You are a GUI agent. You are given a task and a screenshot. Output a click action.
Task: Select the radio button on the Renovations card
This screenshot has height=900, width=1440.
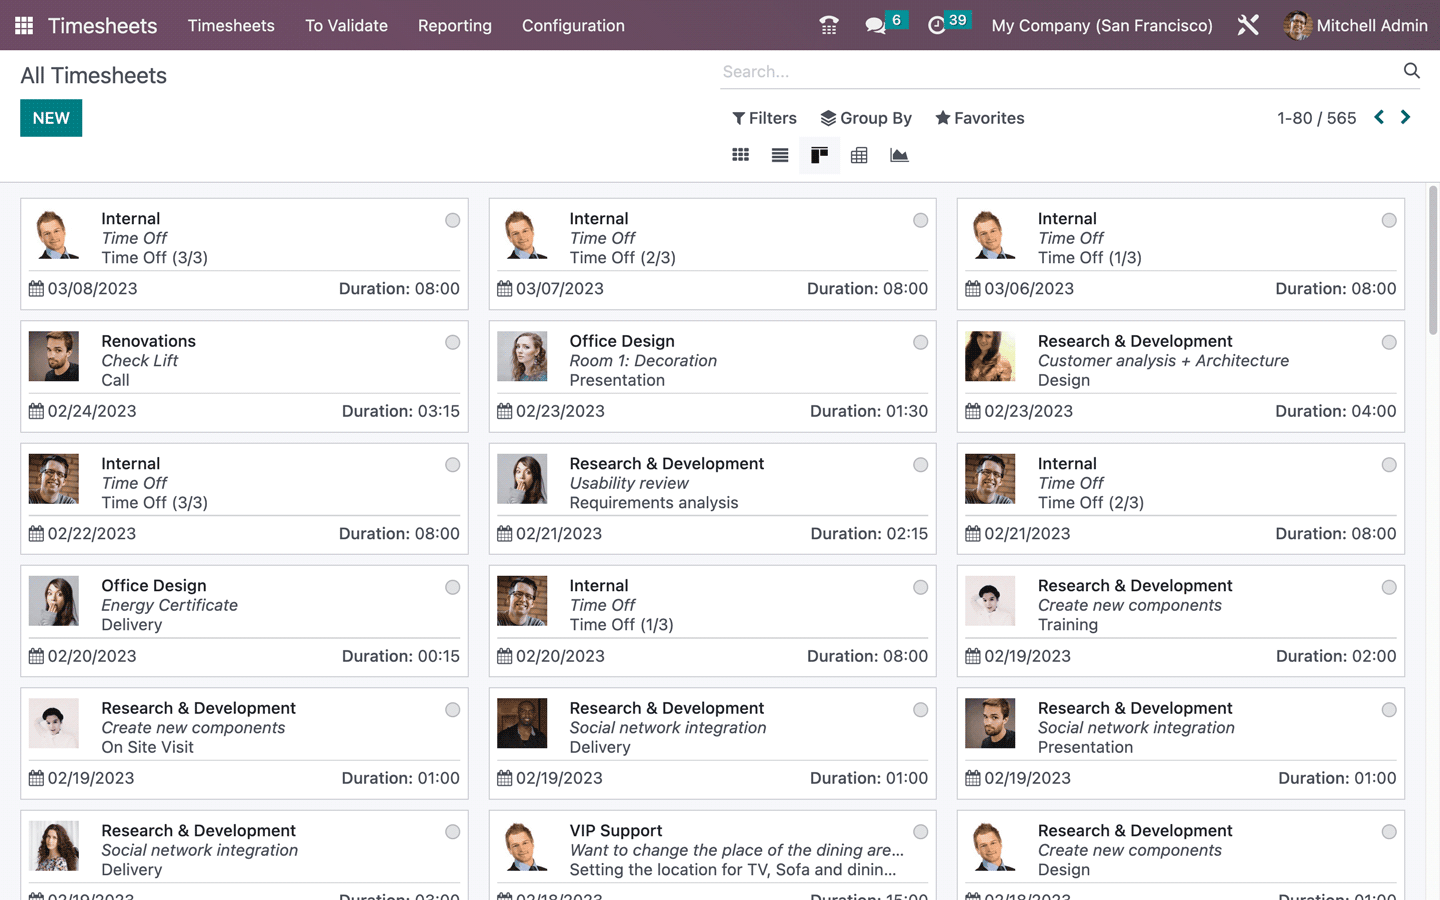(452, 342)
